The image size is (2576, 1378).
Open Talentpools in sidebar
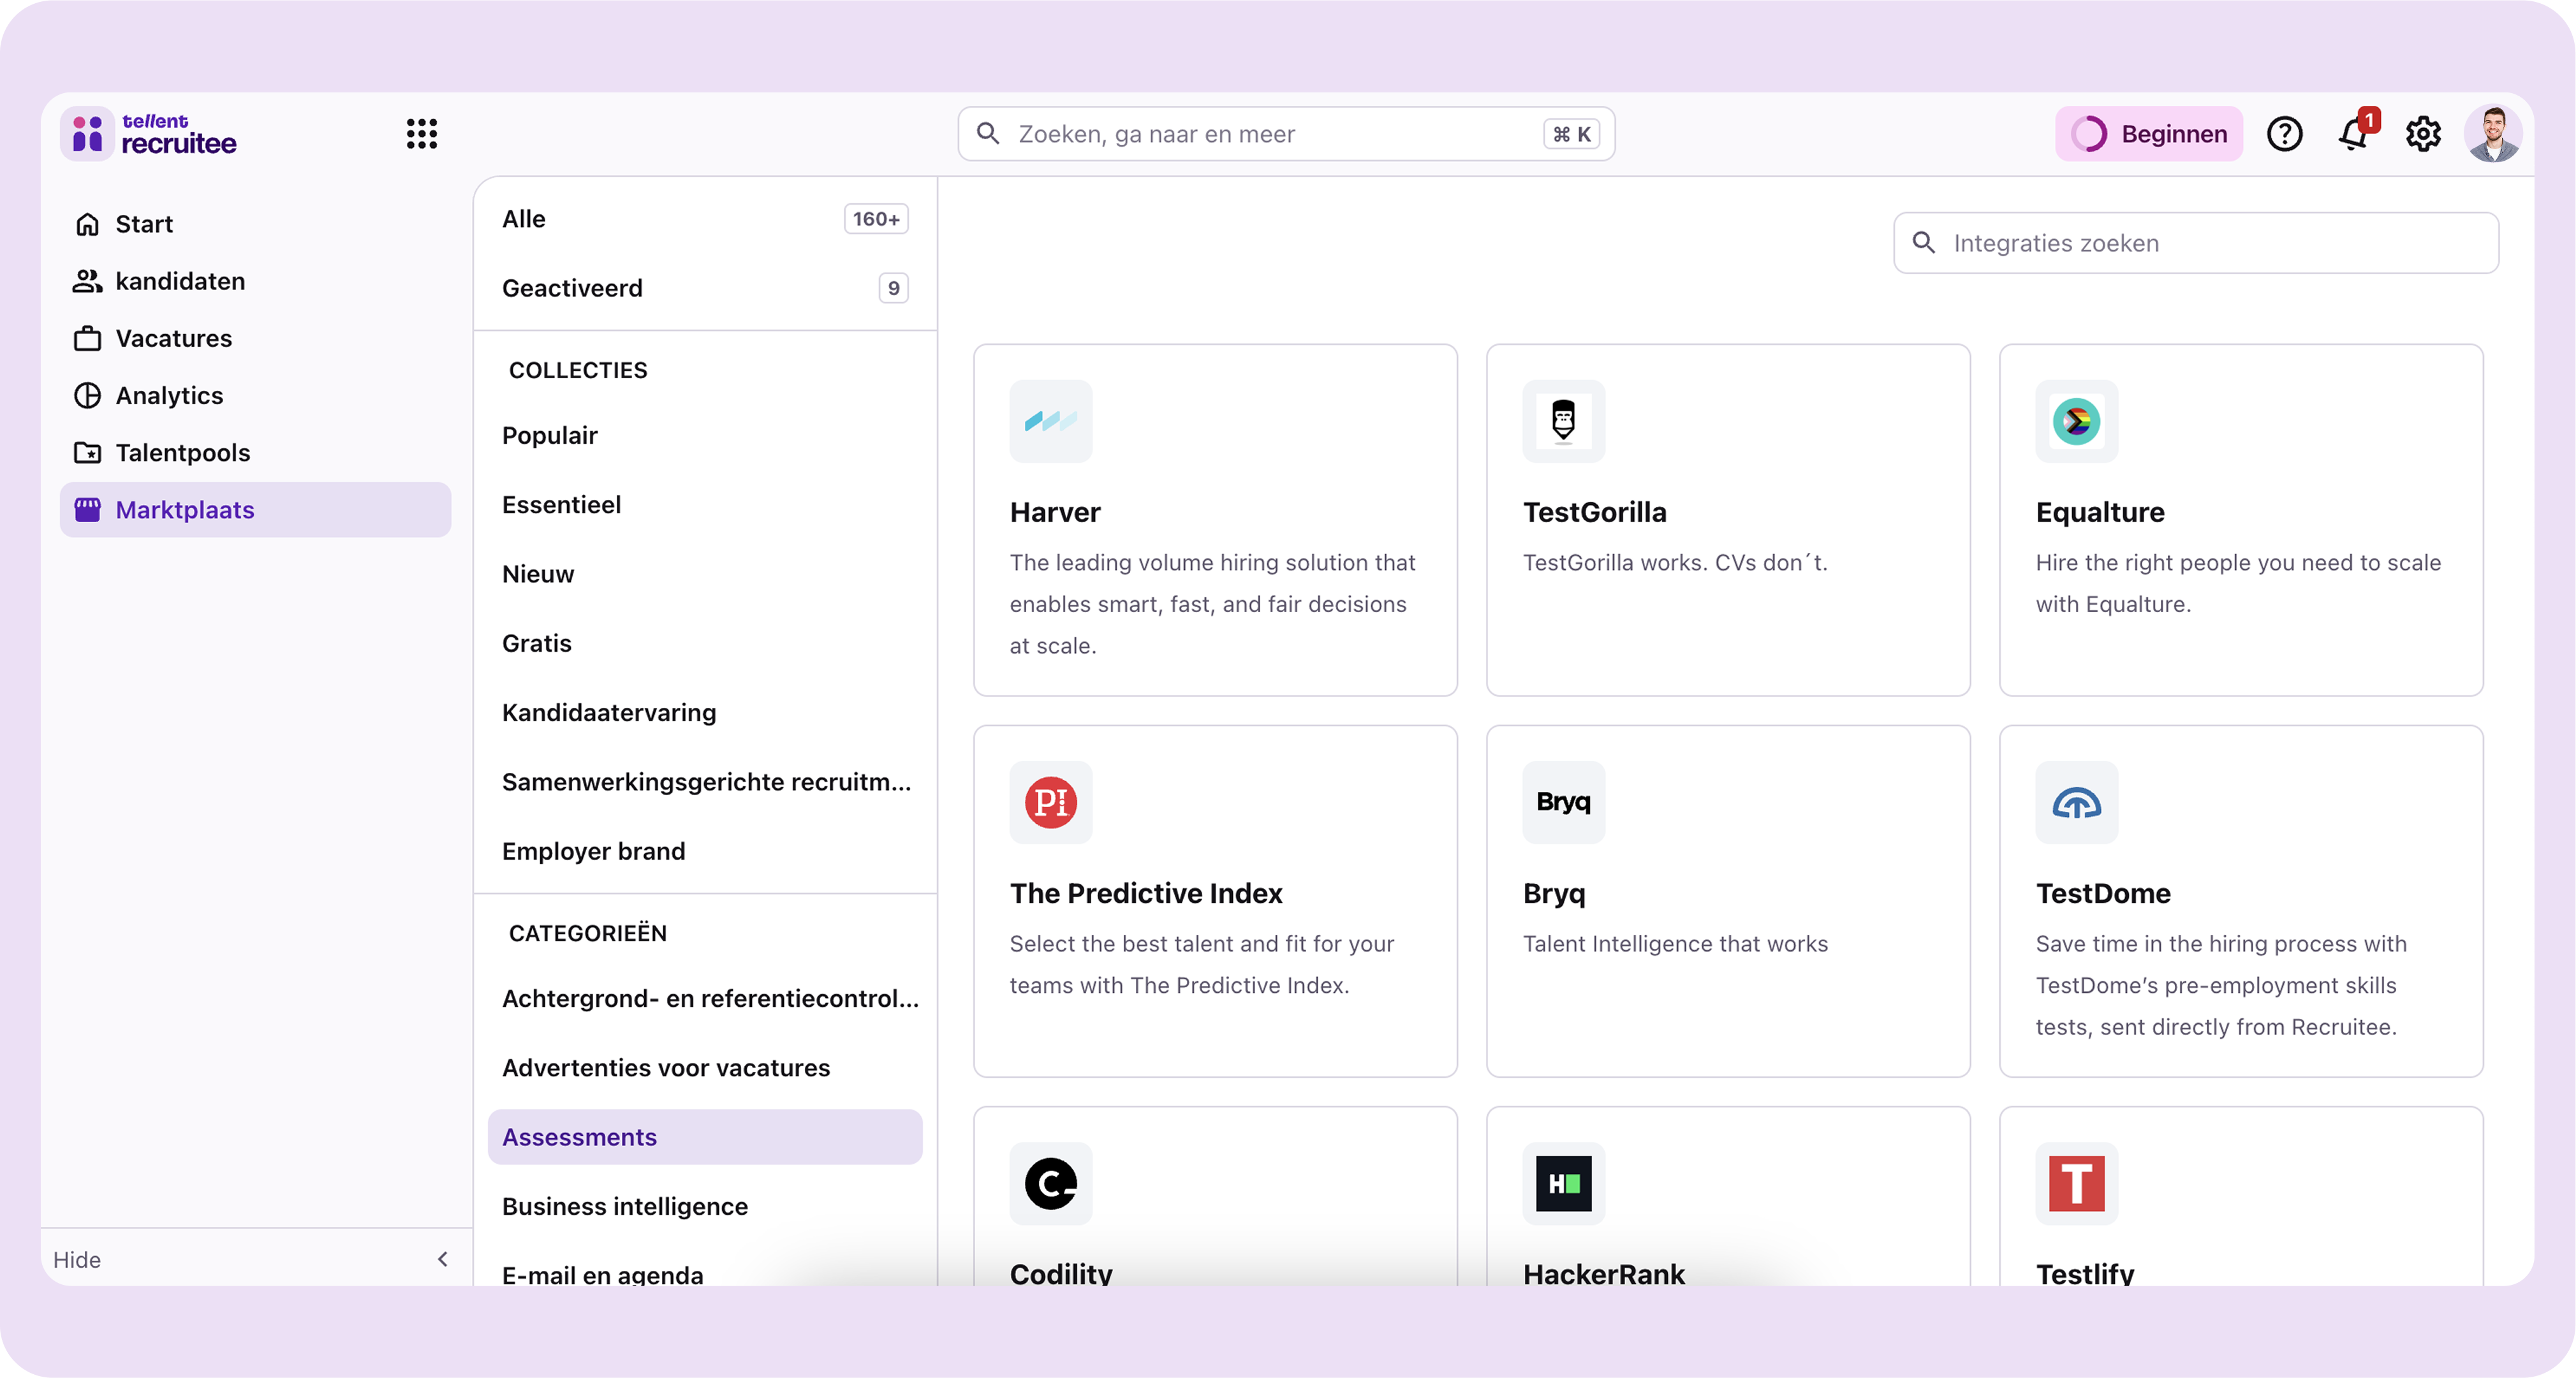pyautogui.click(x=182, y=452)
